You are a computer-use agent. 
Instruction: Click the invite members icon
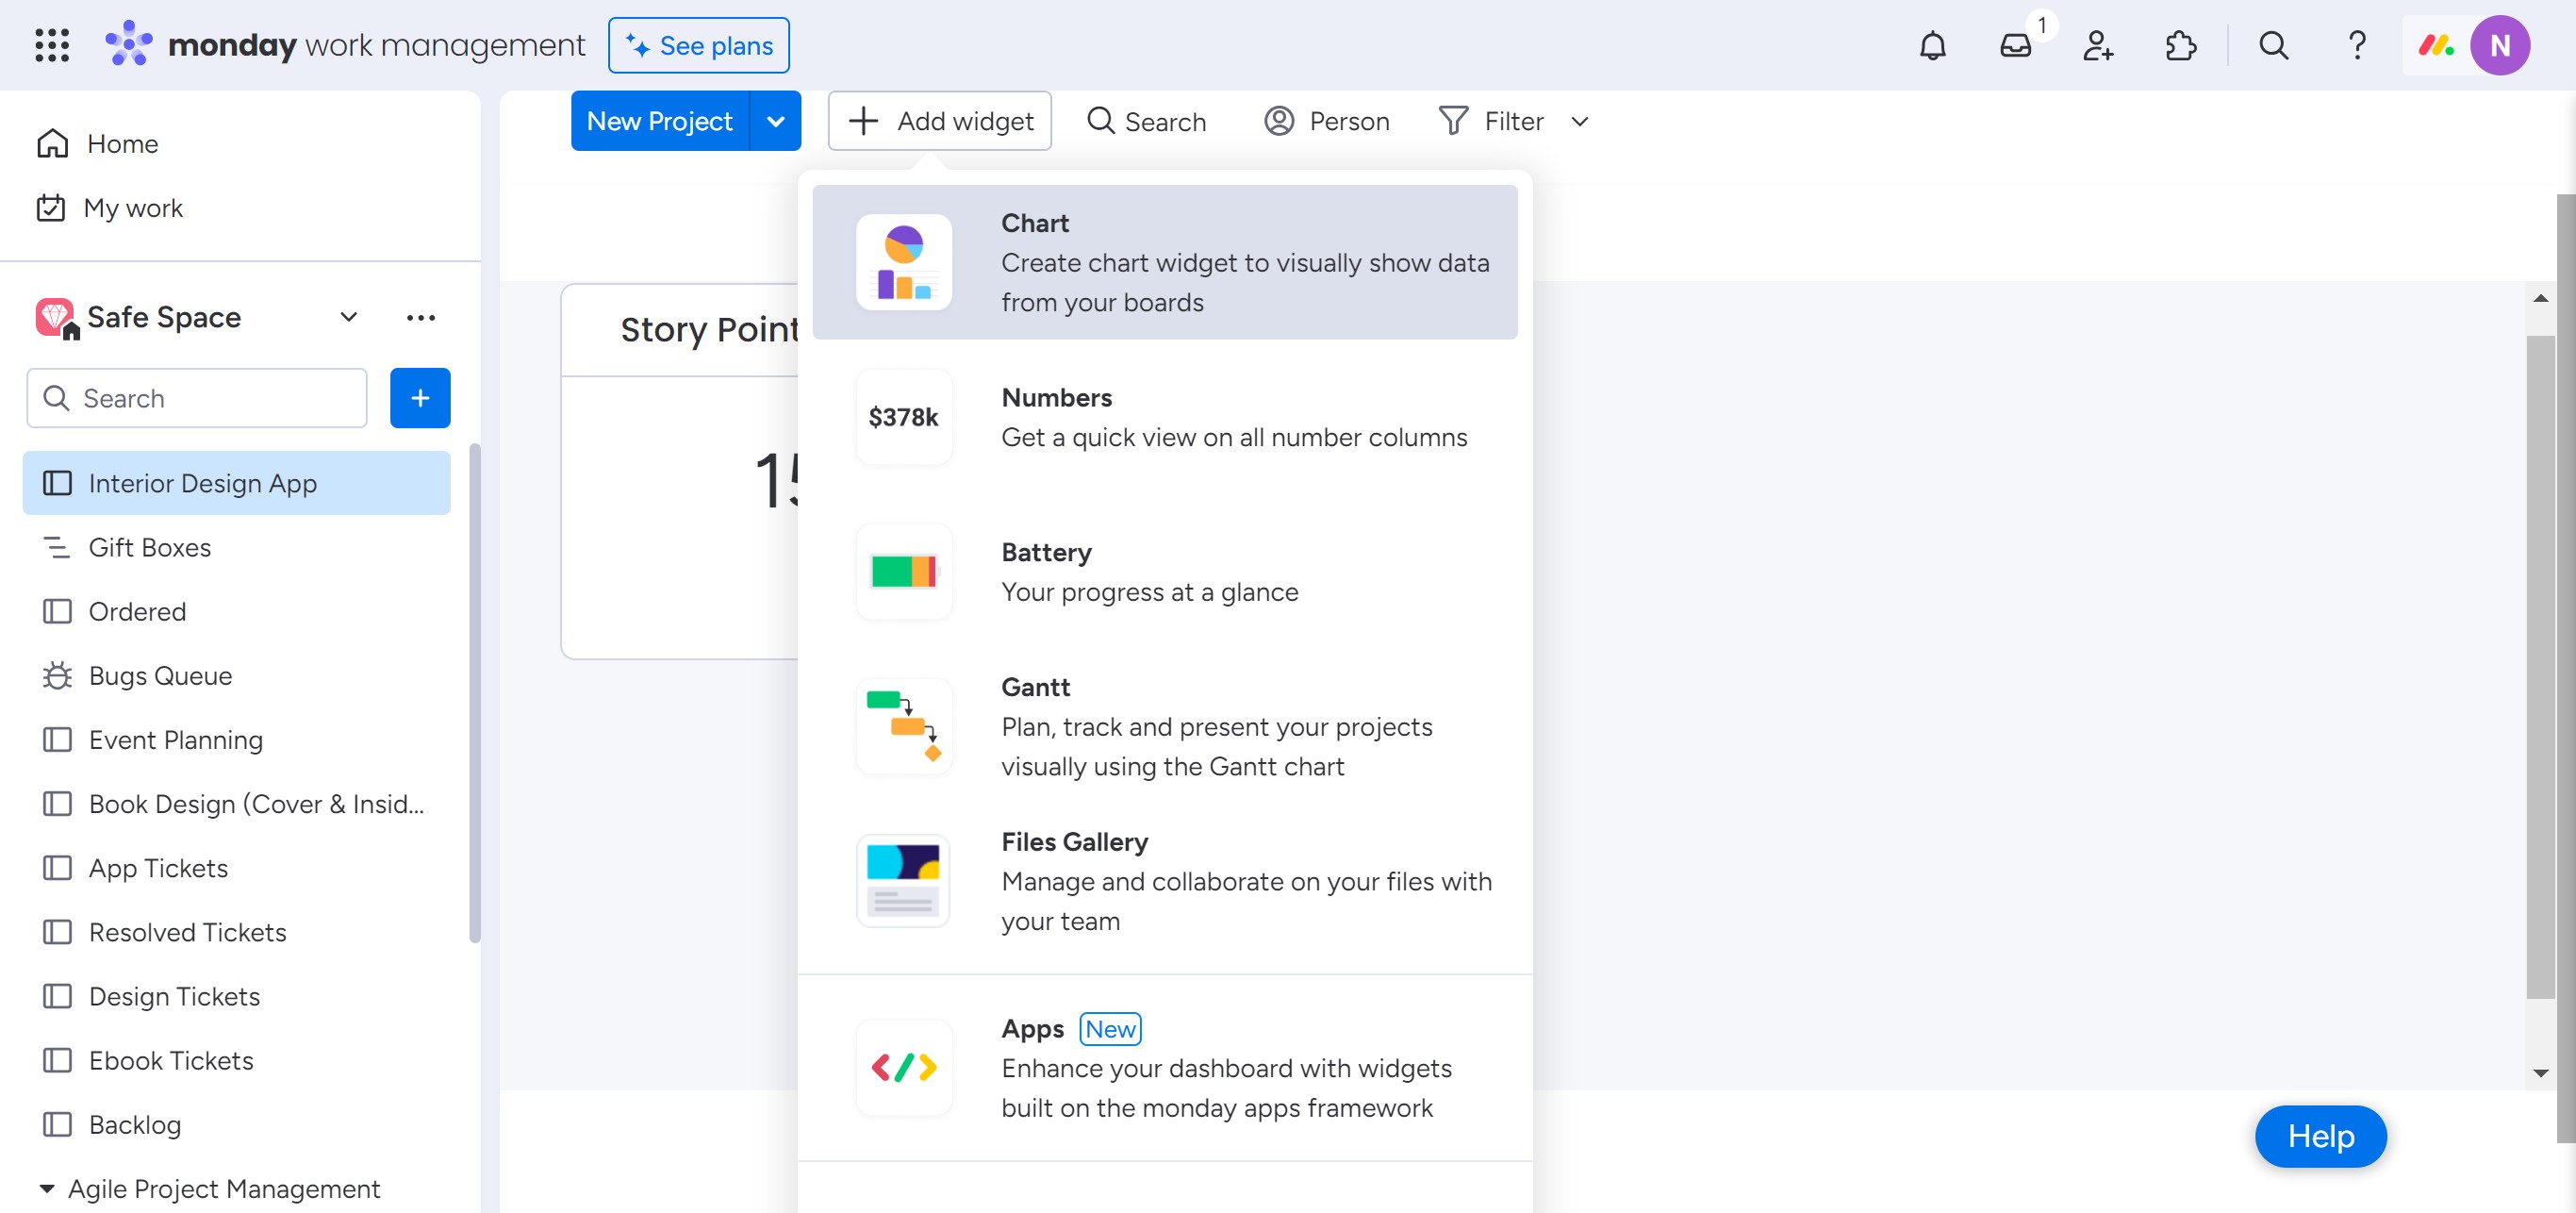[2097, 46]
